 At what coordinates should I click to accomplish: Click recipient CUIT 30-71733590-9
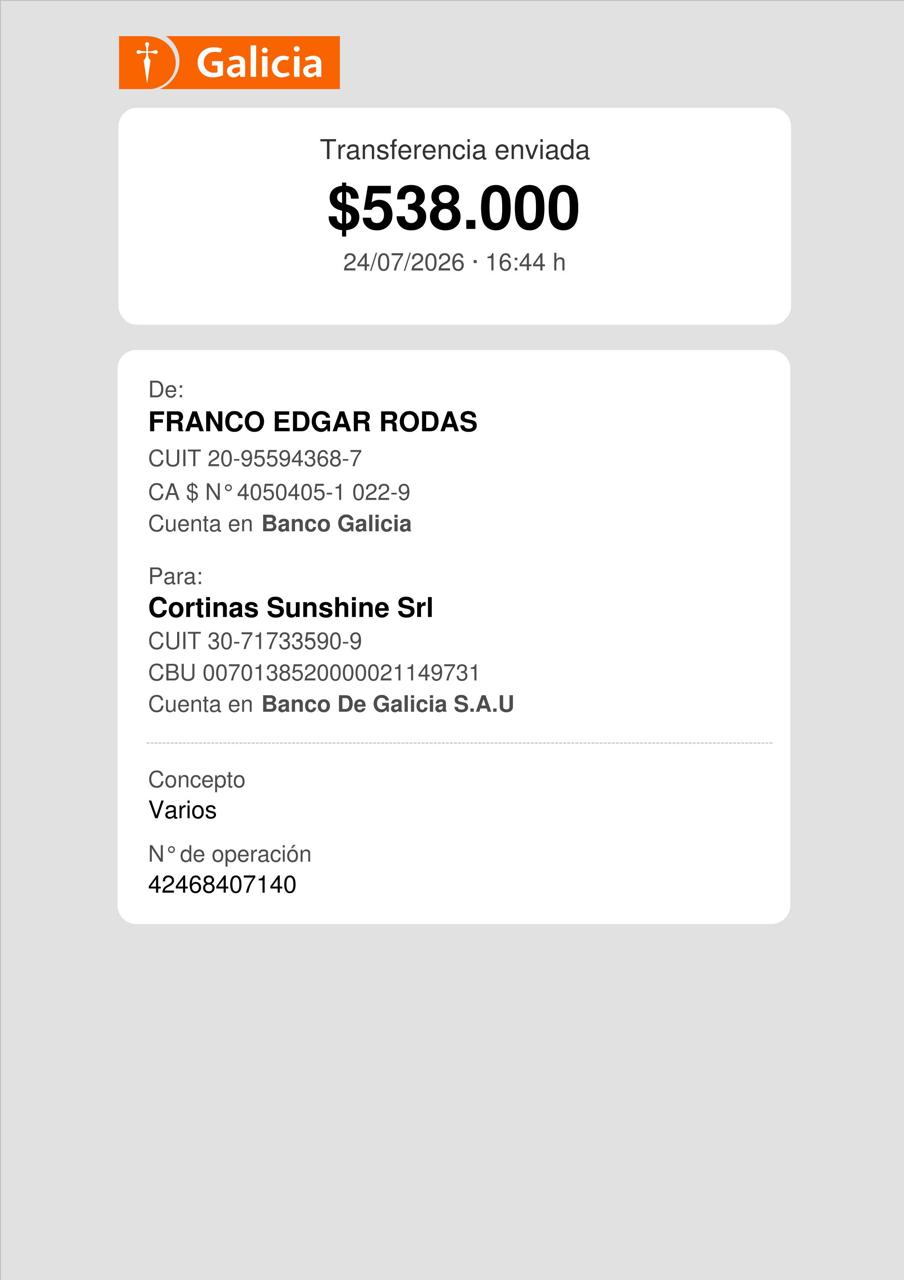[255, 641]
